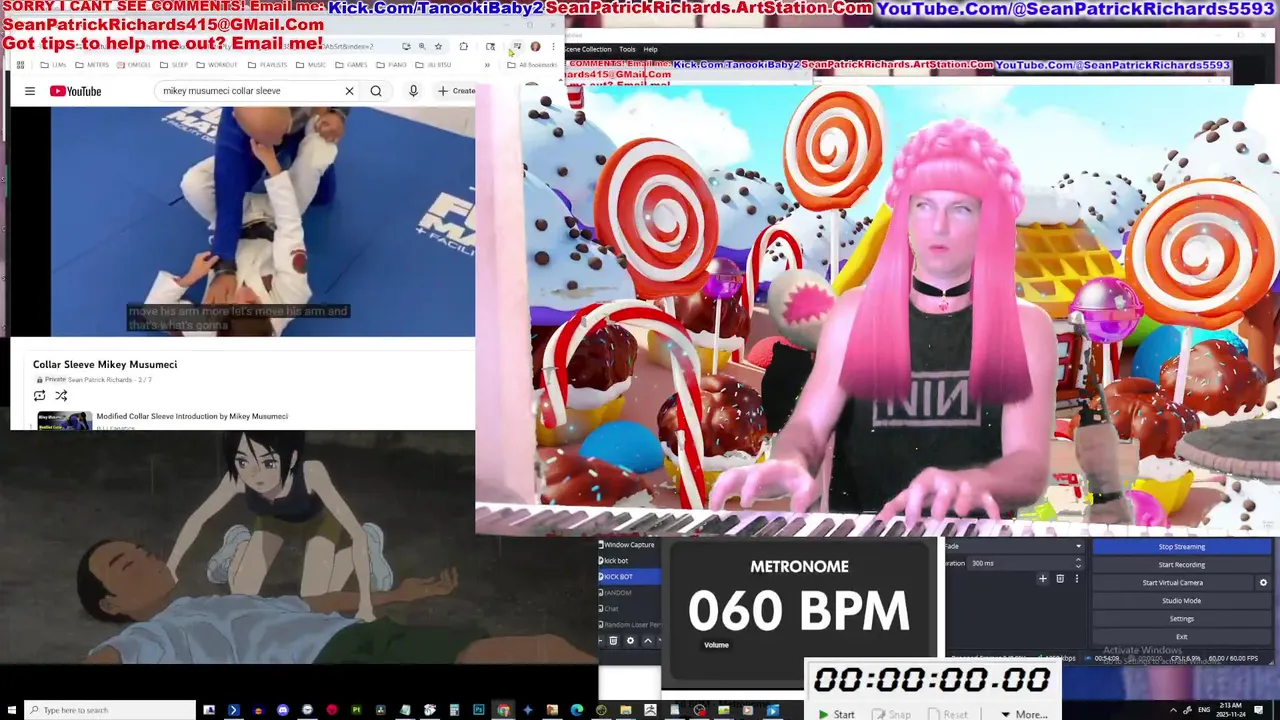Open the stopwatch More dropdown
The width and height of the screenshot is (1280, 720).
[x=1023, y=714]
